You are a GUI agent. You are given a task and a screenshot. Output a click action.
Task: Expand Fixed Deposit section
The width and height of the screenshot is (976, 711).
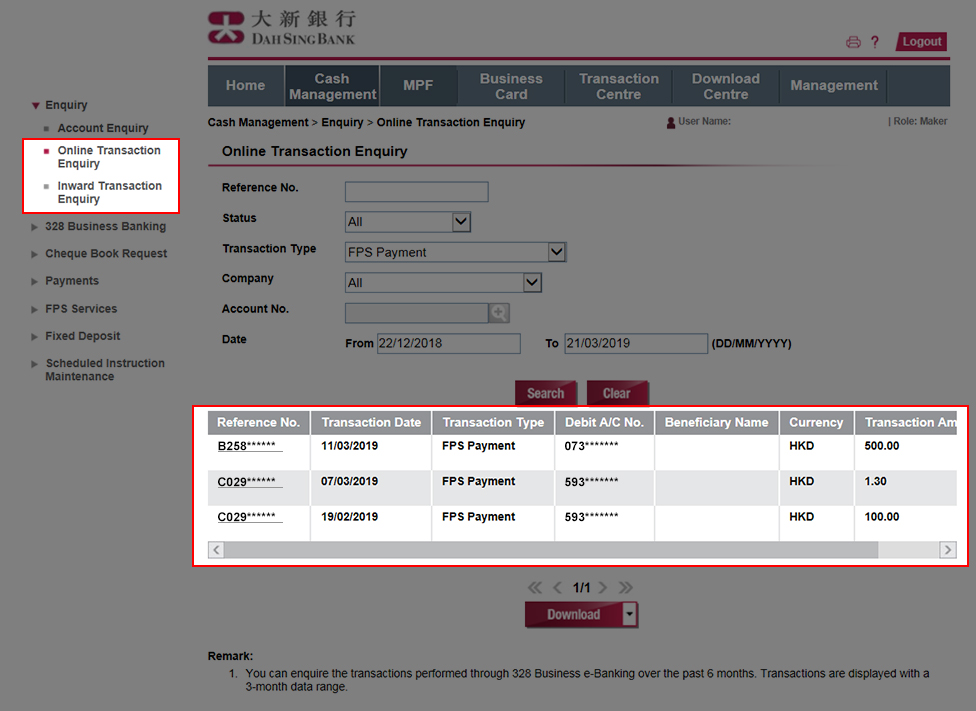(35, 337)
